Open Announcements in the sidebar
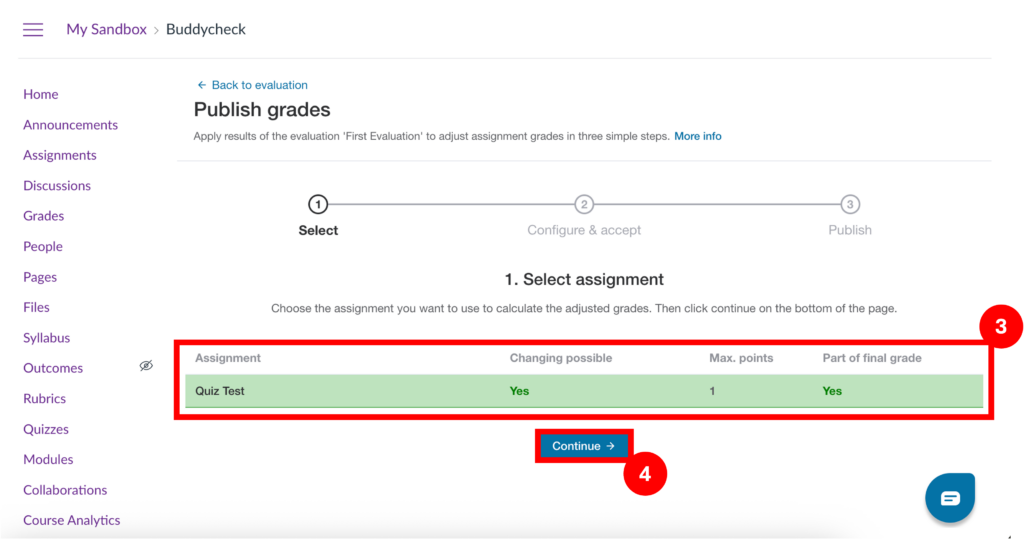The width and height of the screenshot is (1024, 539). point(70,125)
